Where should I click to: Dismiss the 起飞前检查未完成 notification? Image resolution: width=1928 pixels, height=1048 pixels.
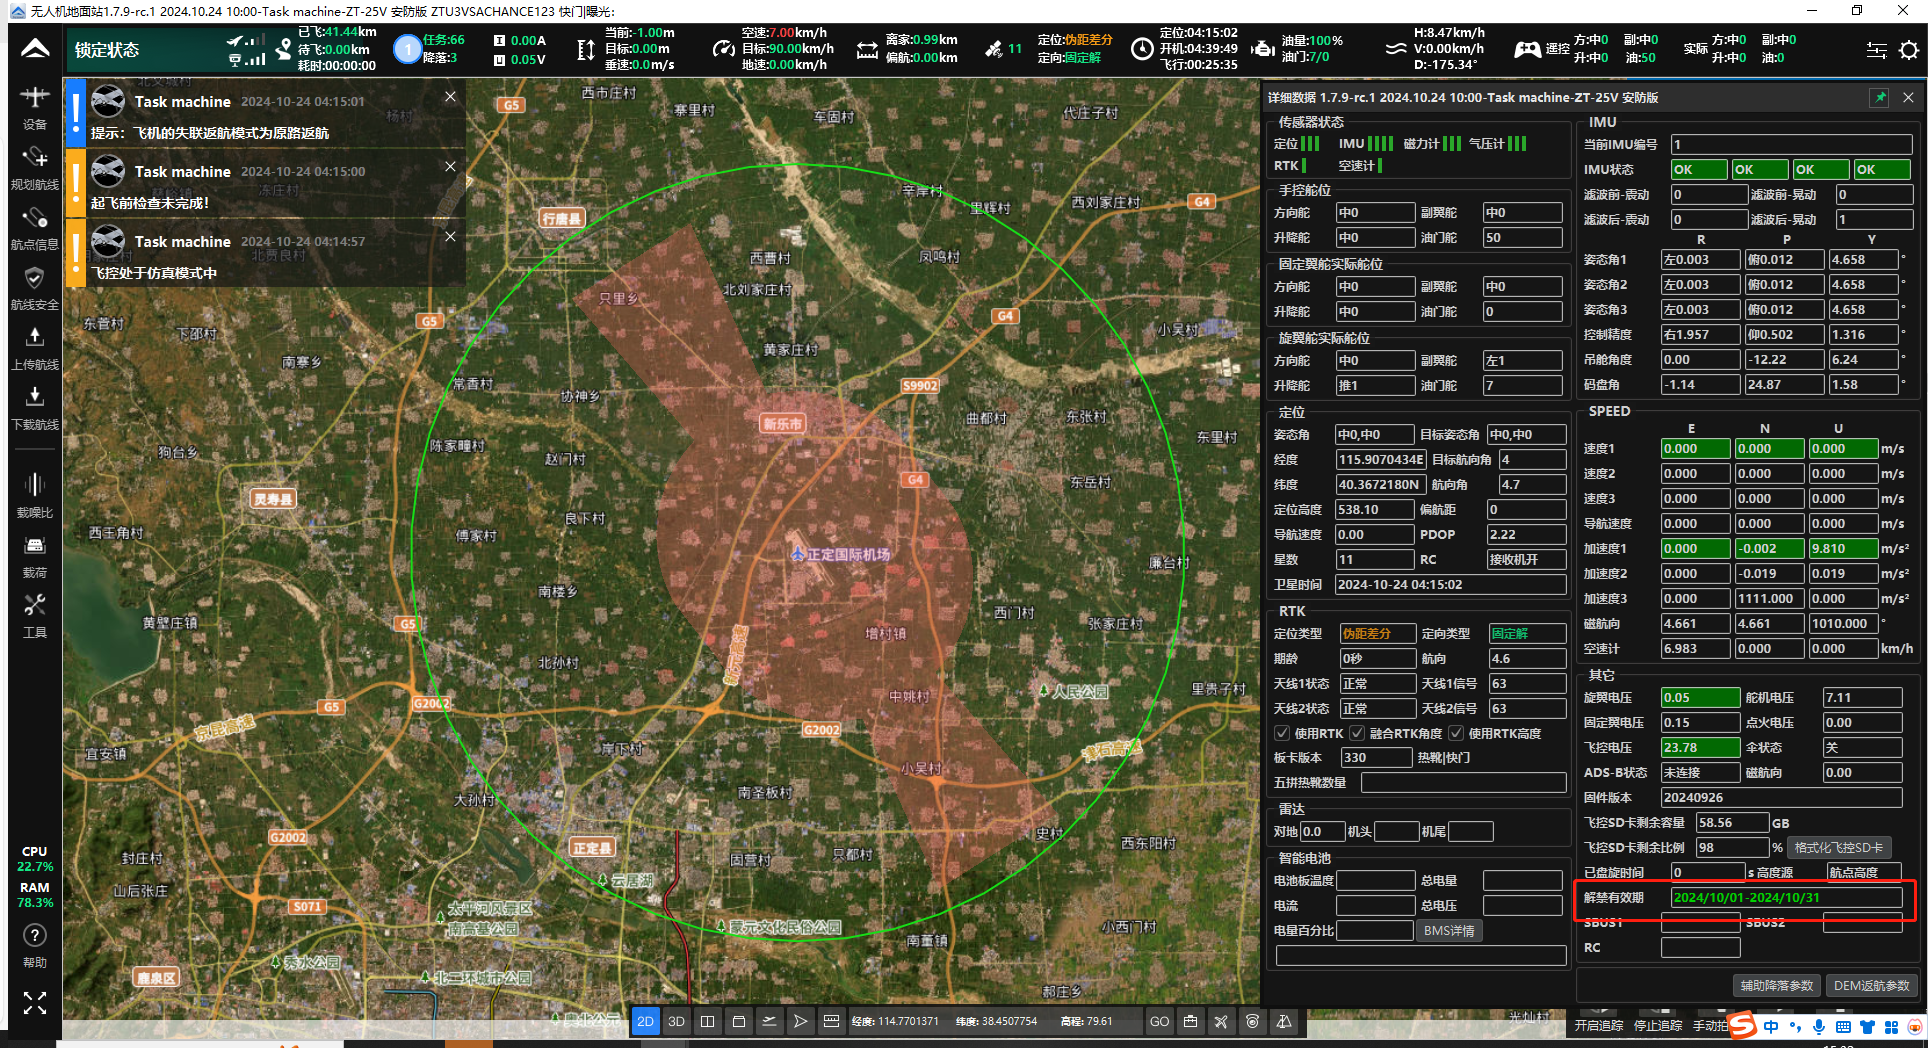tap(450, 166)
